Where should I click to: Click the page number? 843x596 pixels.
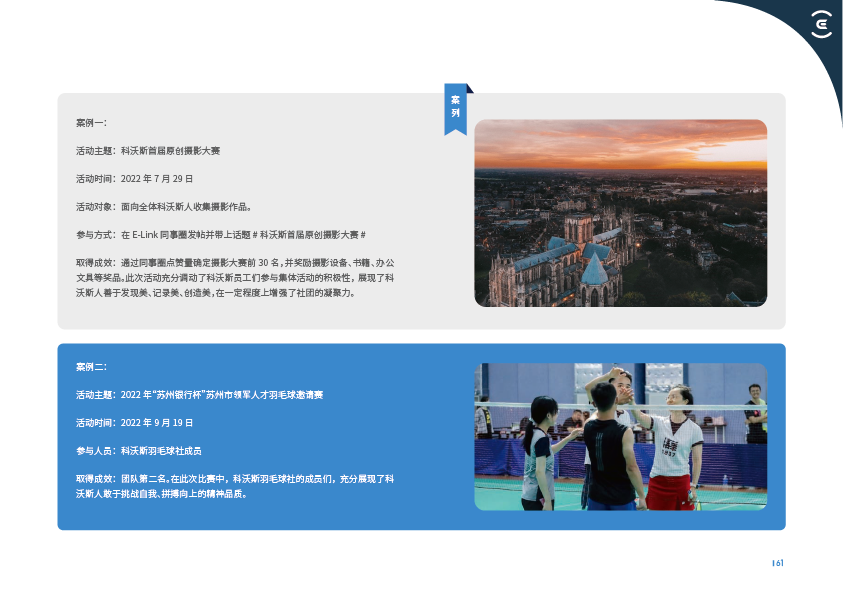click(x=777, y=563)
